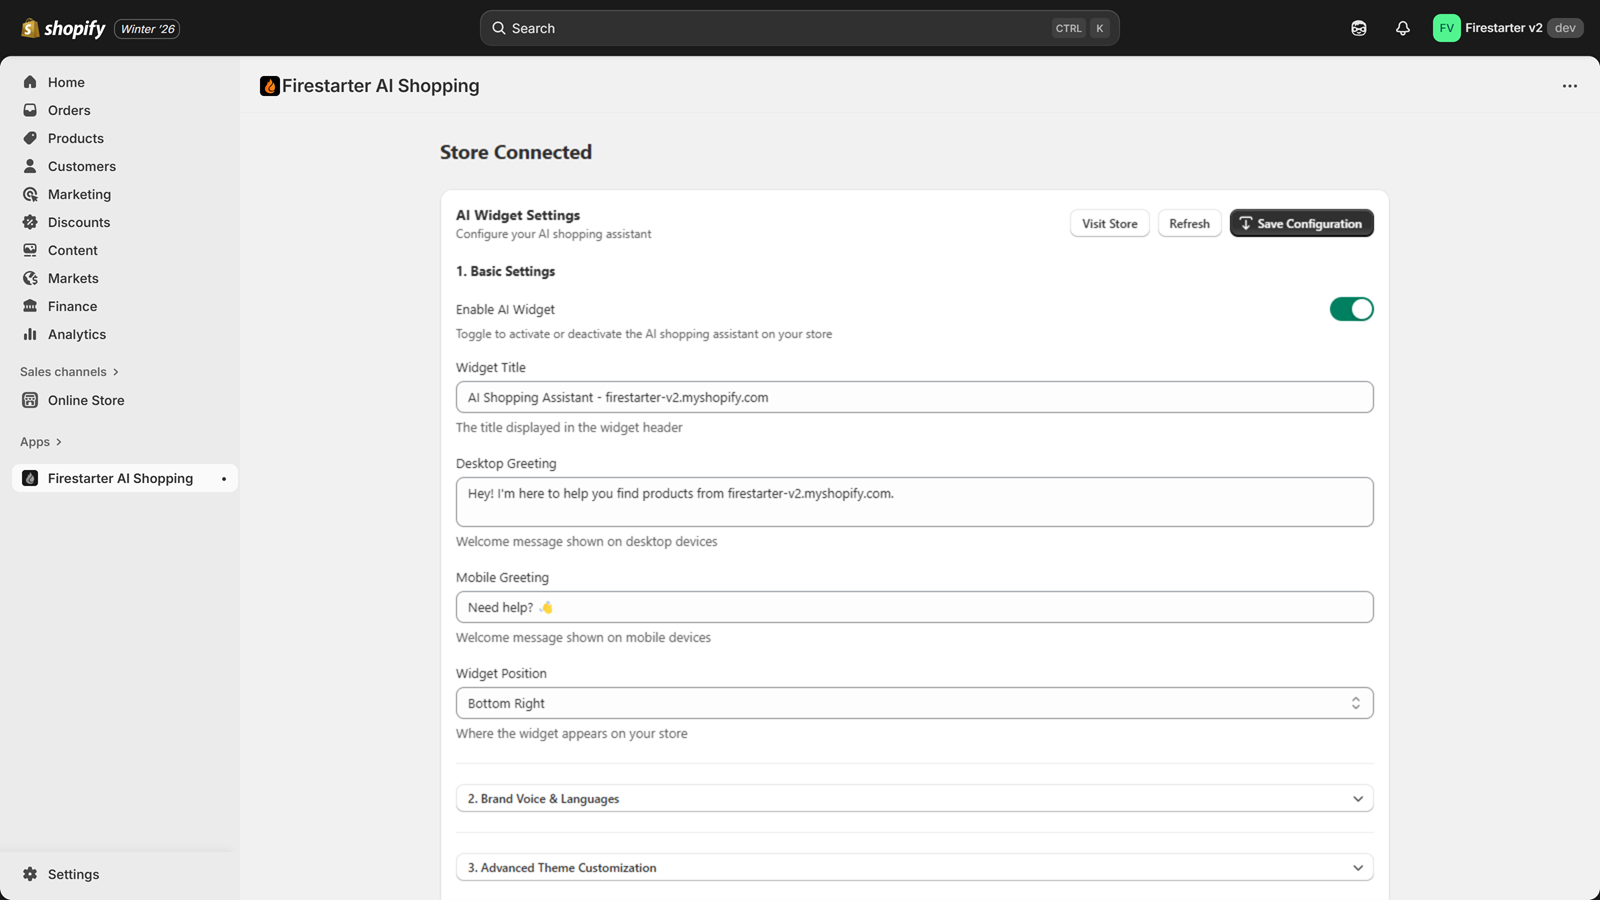
Task: Open the Analytics section
Action: tap(77, 334)
